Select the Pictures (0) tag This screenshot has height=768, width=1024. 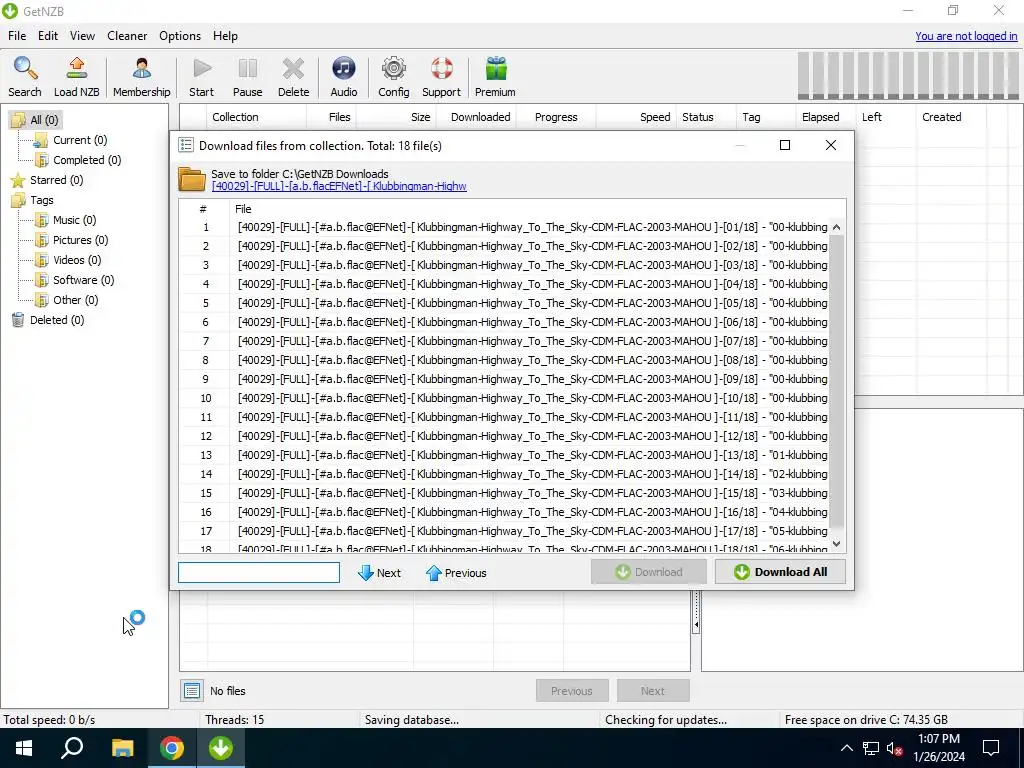coord(71,240)
